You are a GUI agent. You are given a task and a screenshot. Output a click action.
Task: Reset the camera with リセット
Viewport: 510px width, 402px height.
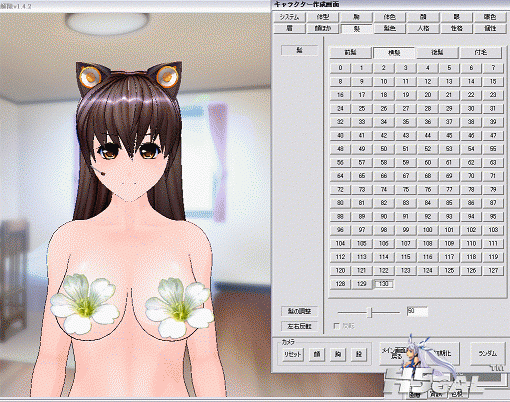coord(292,354)
